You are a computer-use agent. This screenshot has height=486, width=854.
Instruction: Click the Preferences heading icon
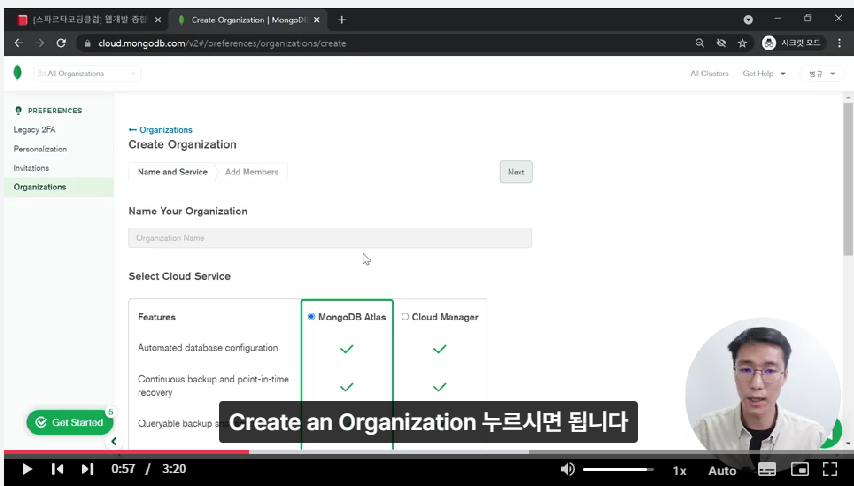(x=19, y=110)
